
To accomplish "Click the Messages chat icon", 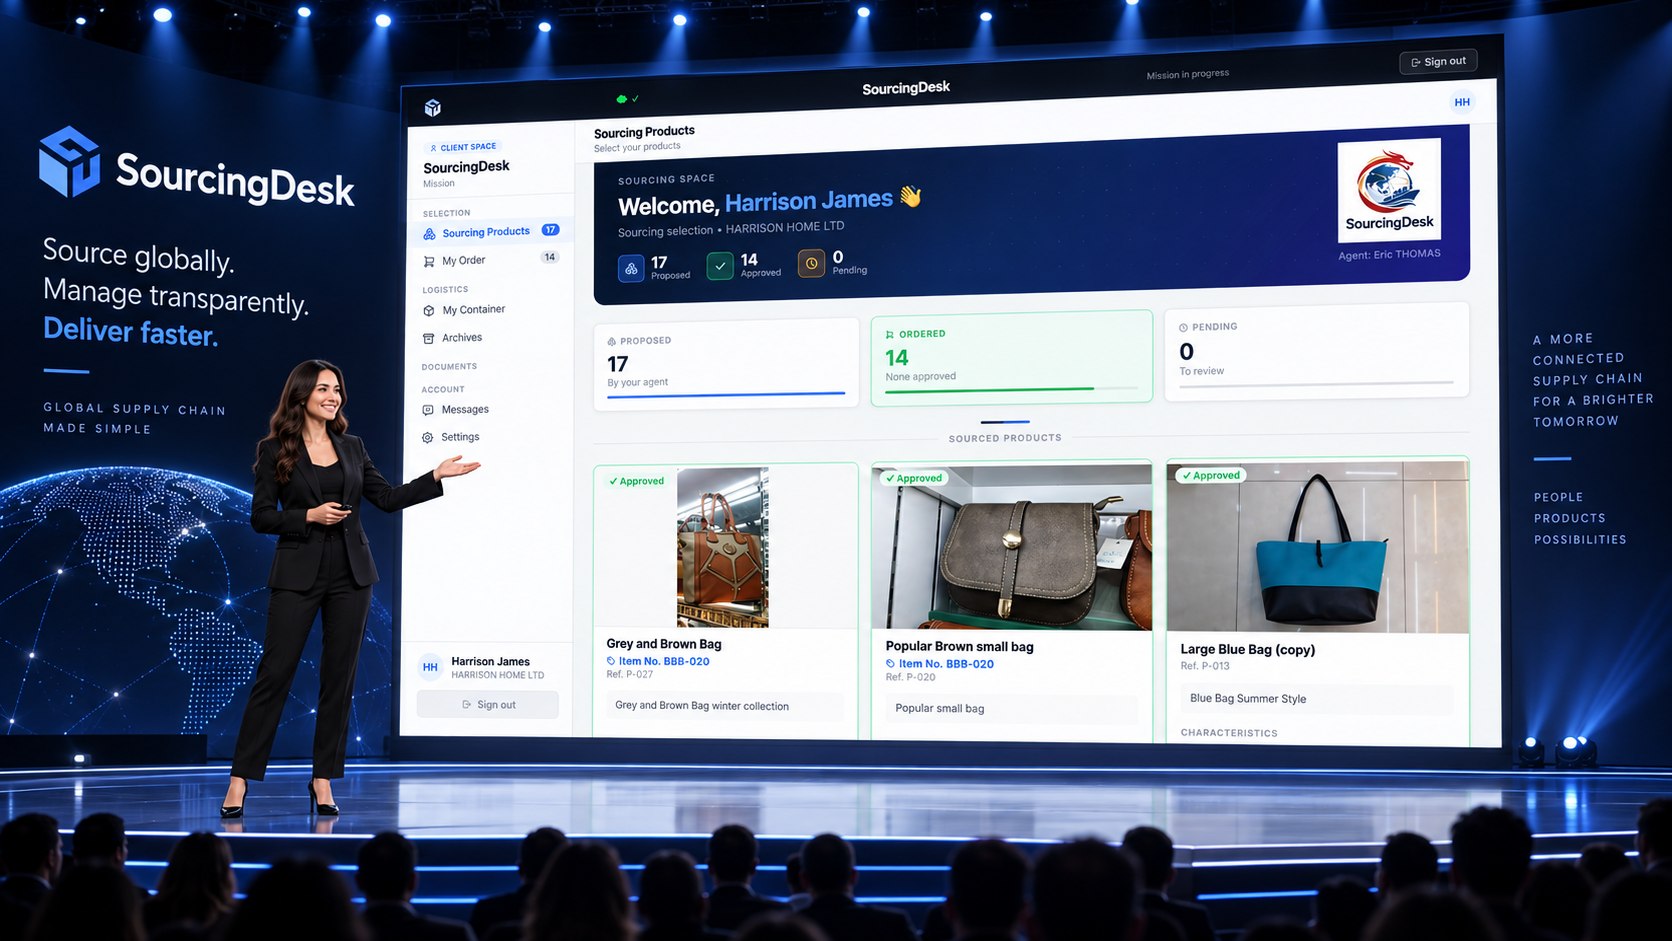I will (428, 410).
